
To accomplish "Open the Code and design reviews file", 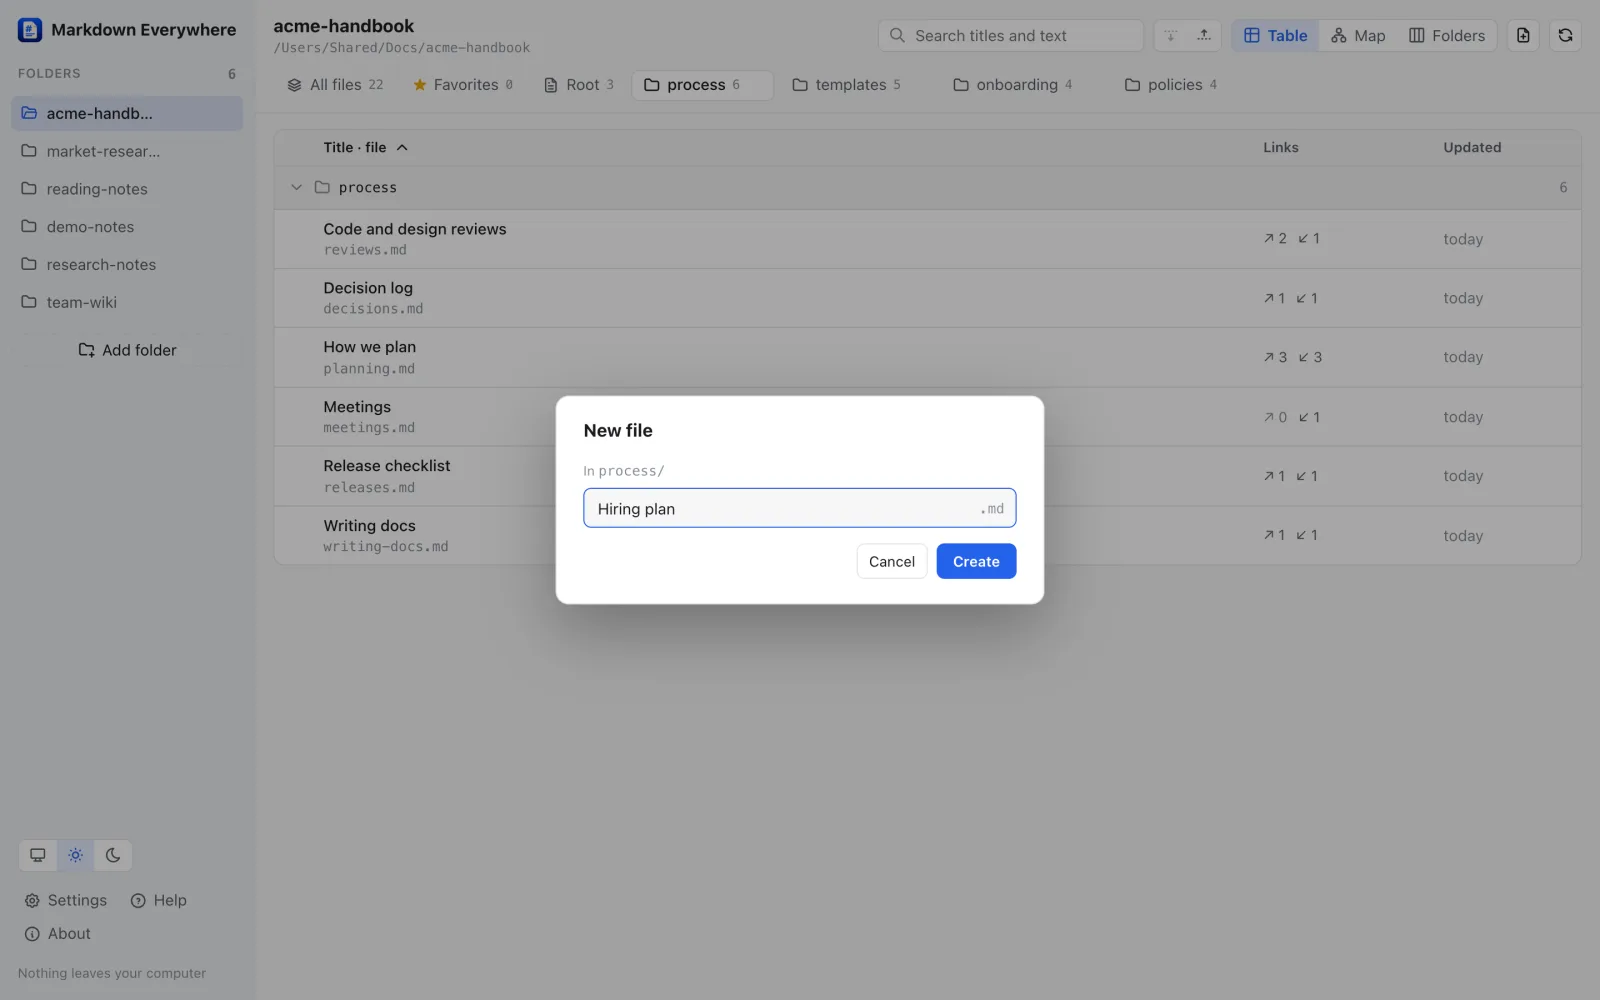I will 928,239.
